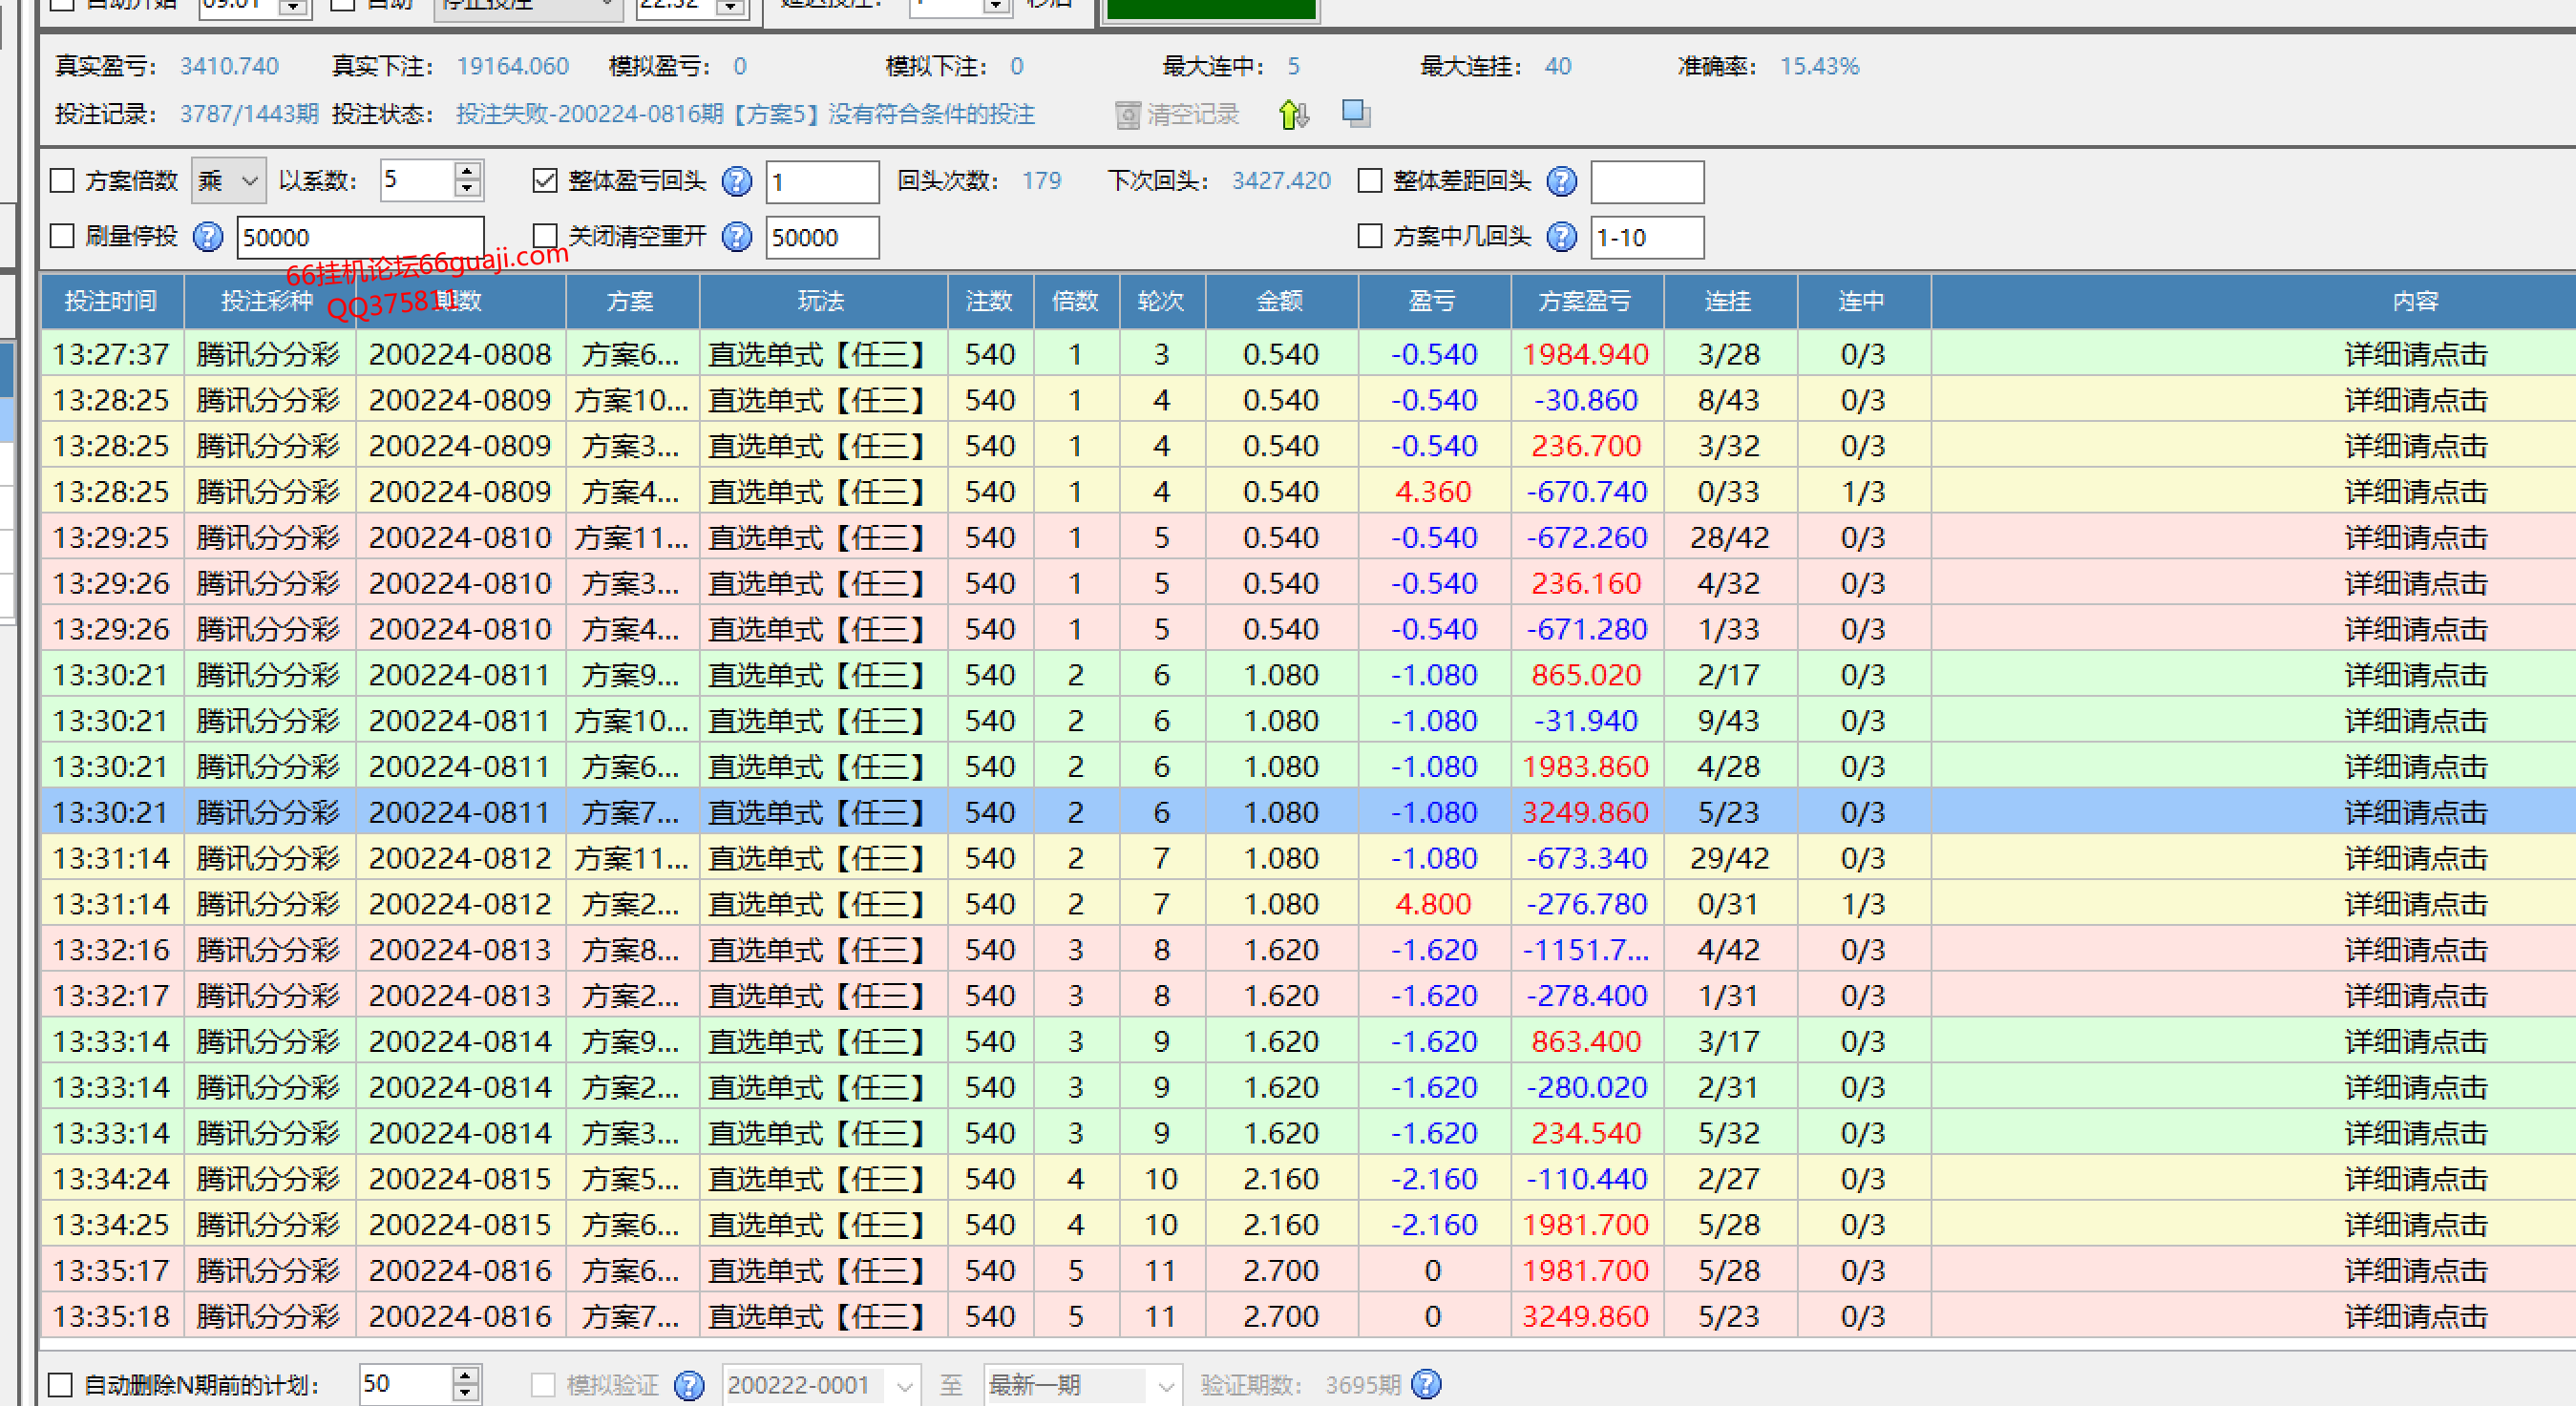Open 详细请点击 in the 13:32:16 方案8 row

coord(2416,950)
